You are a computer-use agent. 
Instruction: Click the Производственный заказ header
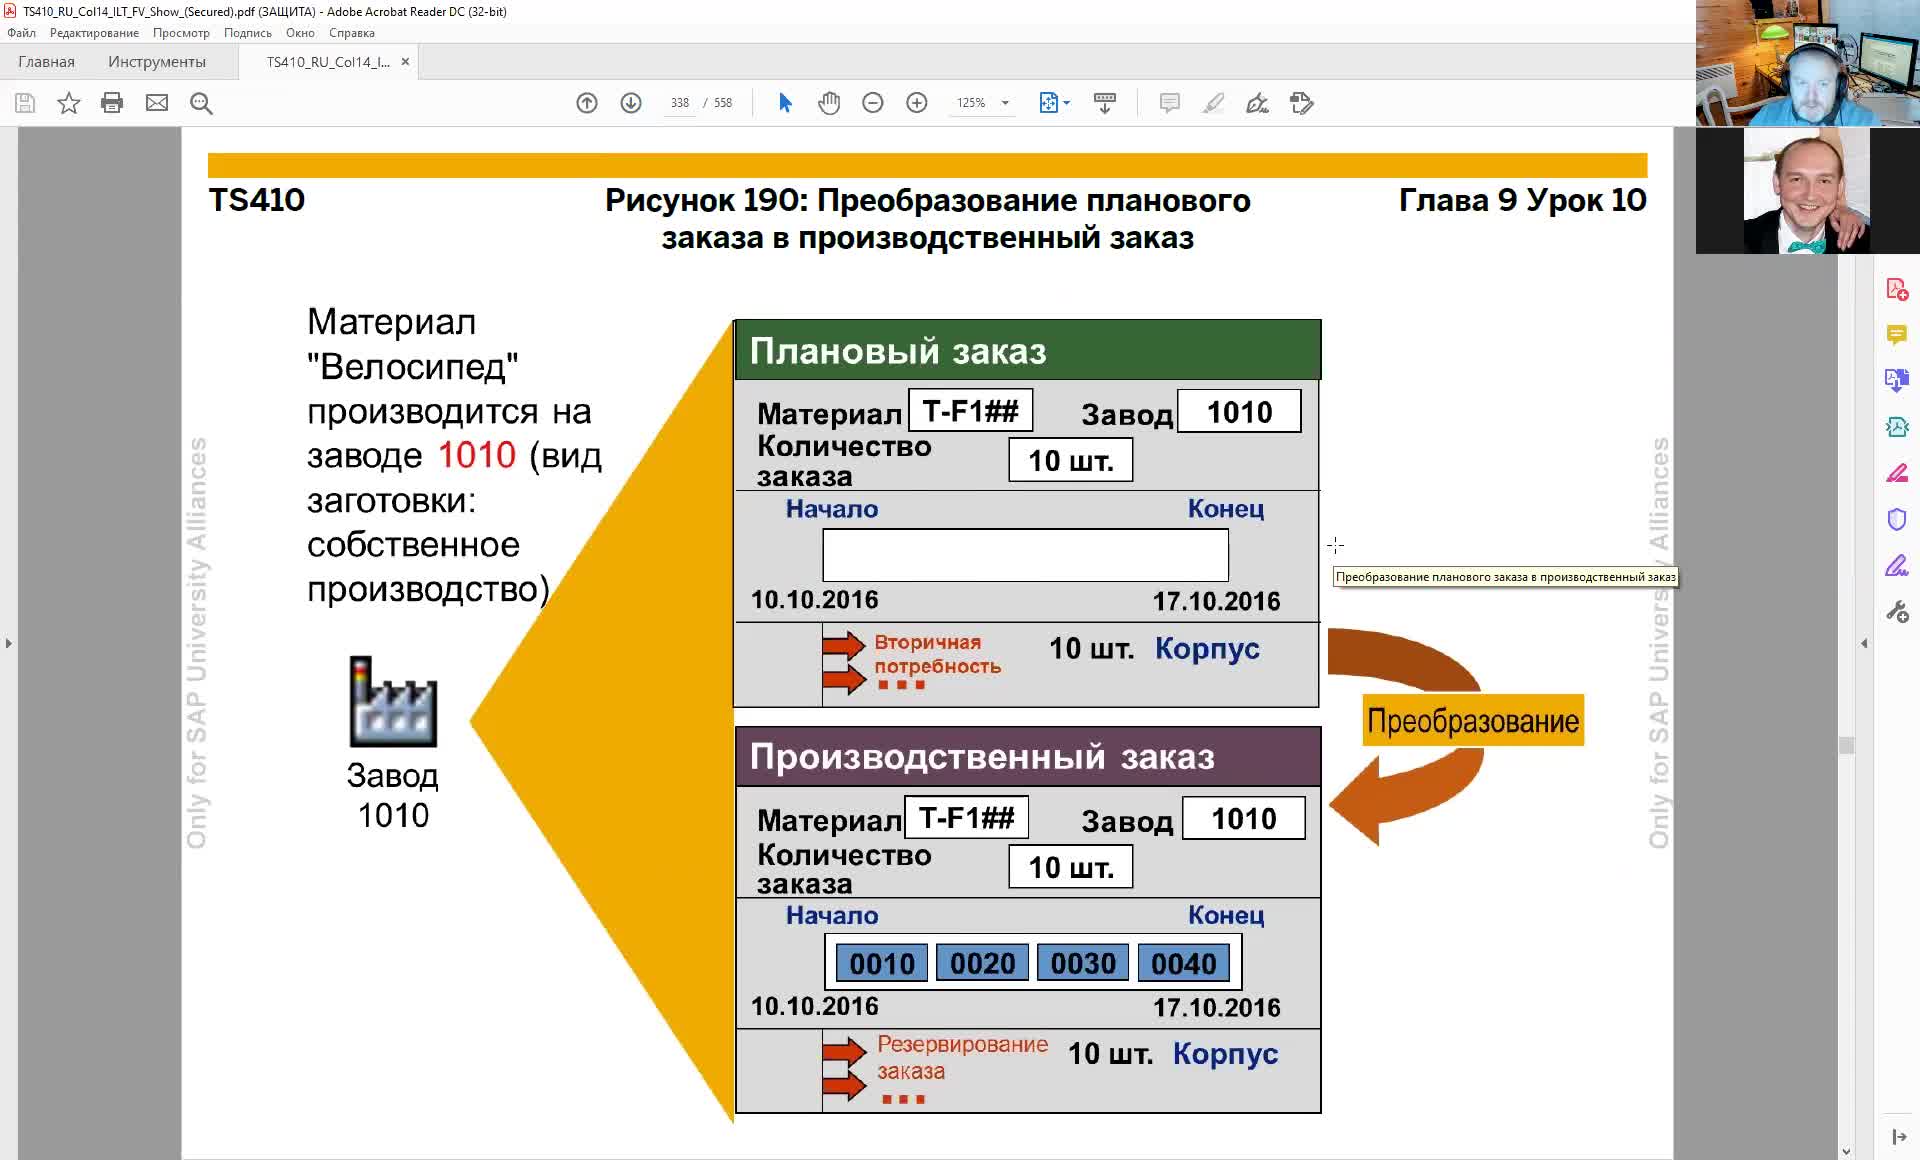1028,756
